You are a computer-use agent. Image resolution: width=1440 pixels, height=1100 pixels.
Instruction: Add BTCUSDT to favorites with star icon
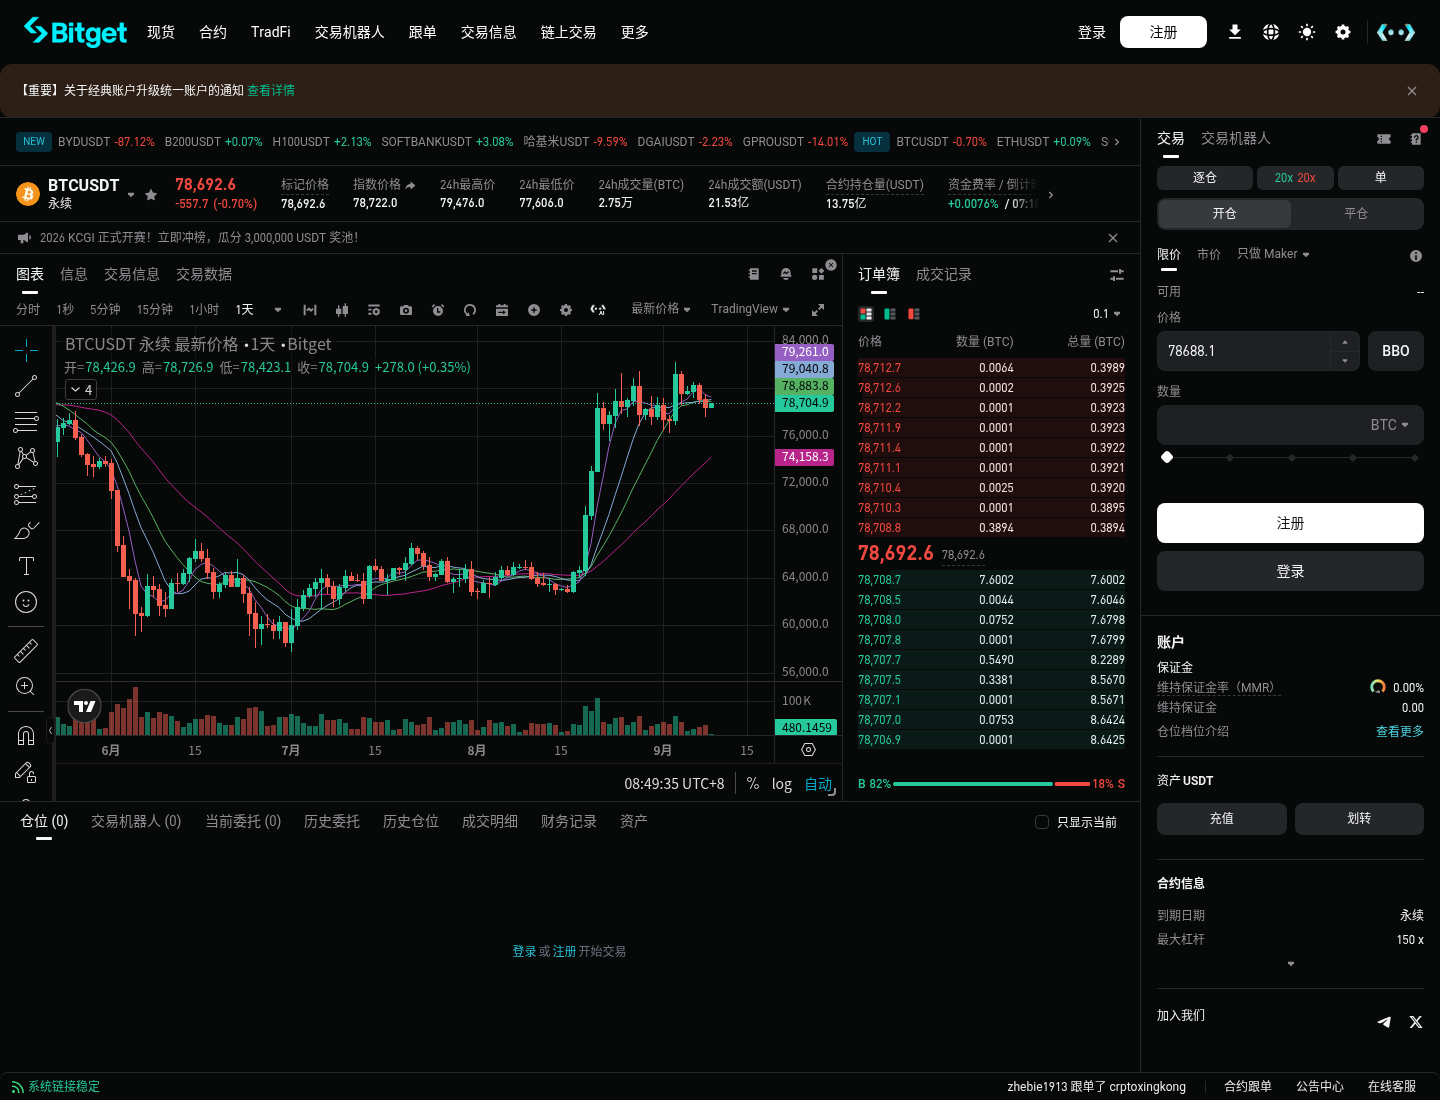point(151,195)
